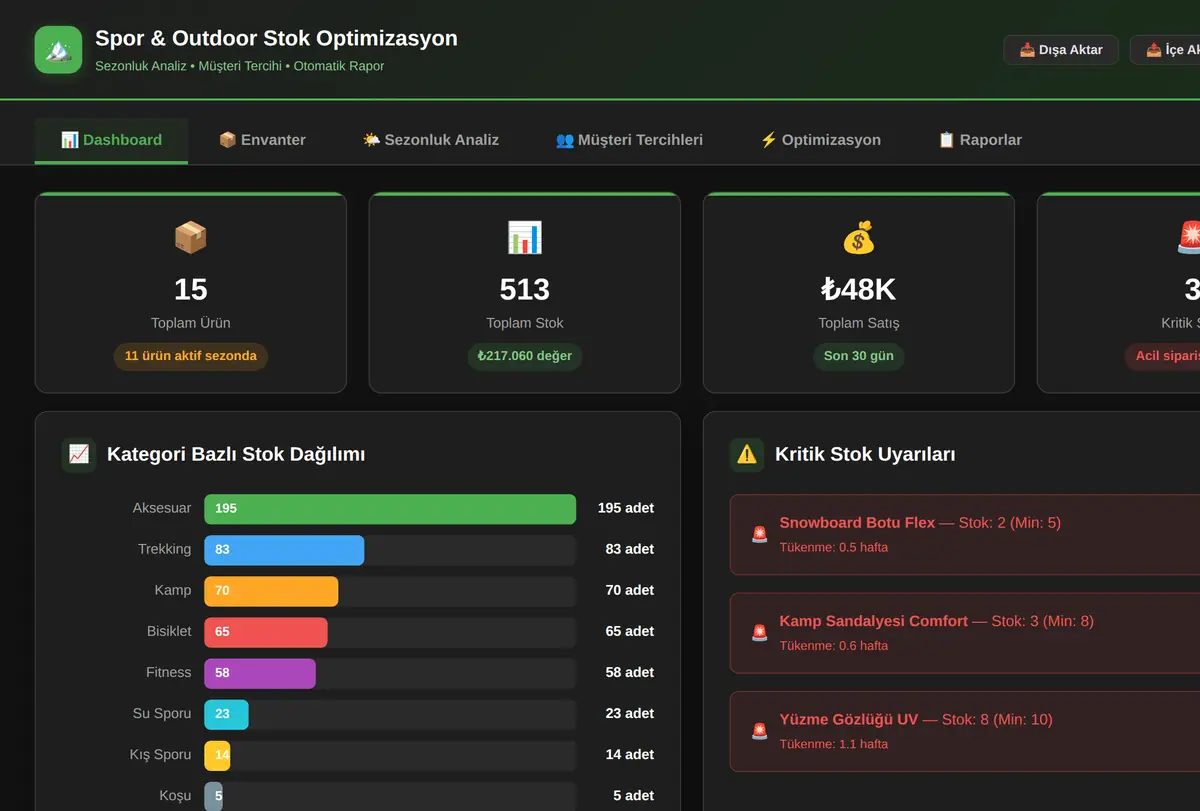1200x811 pixels.
Task: Click the chart icon beside Kategori Bazlı Stok Dağılımı
Action: [x=79, y=454]
